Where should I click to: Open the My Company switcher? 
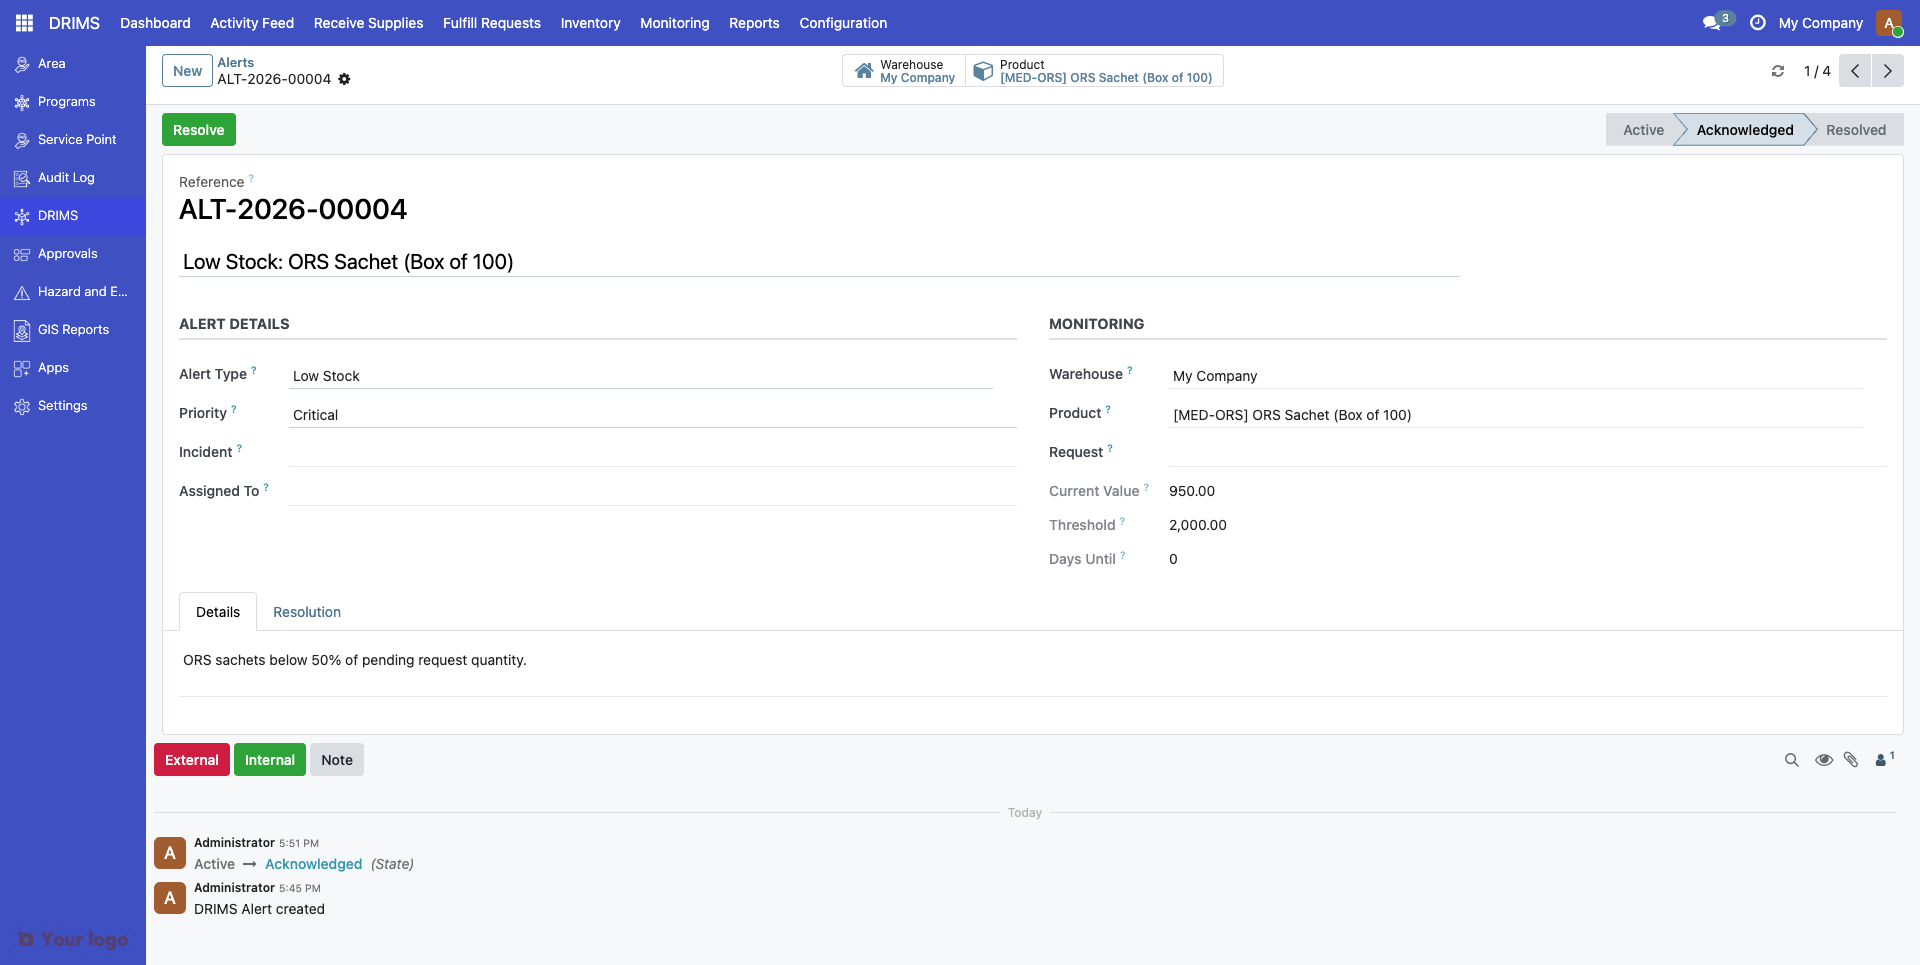[x=1820, y=23]
